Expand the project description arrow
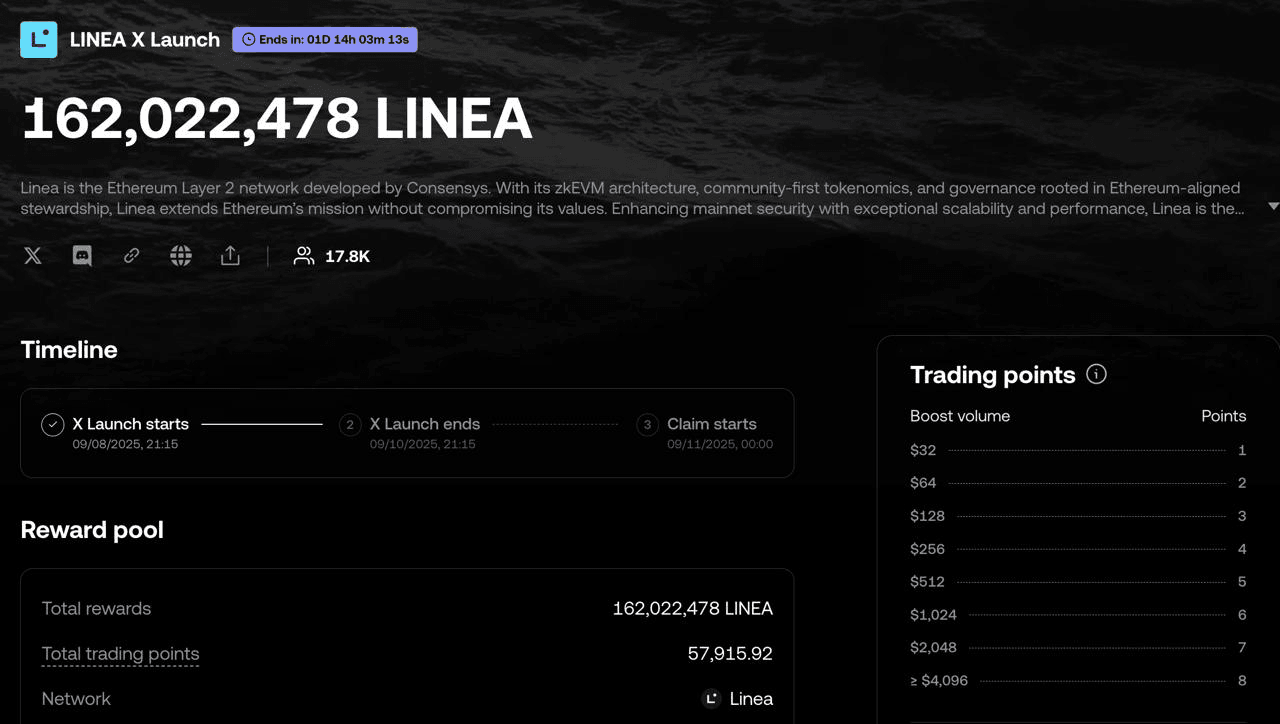Viewport: 1280px width, 724px height. point(1273,206)
